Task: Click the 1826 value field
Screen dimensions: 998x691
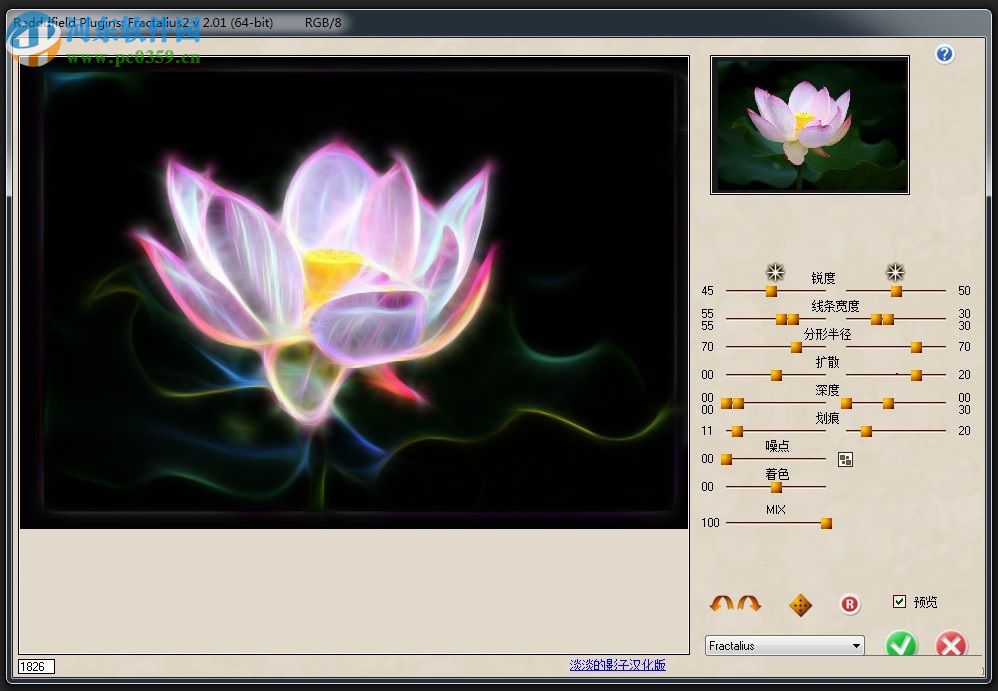Action: coord(36,666)
